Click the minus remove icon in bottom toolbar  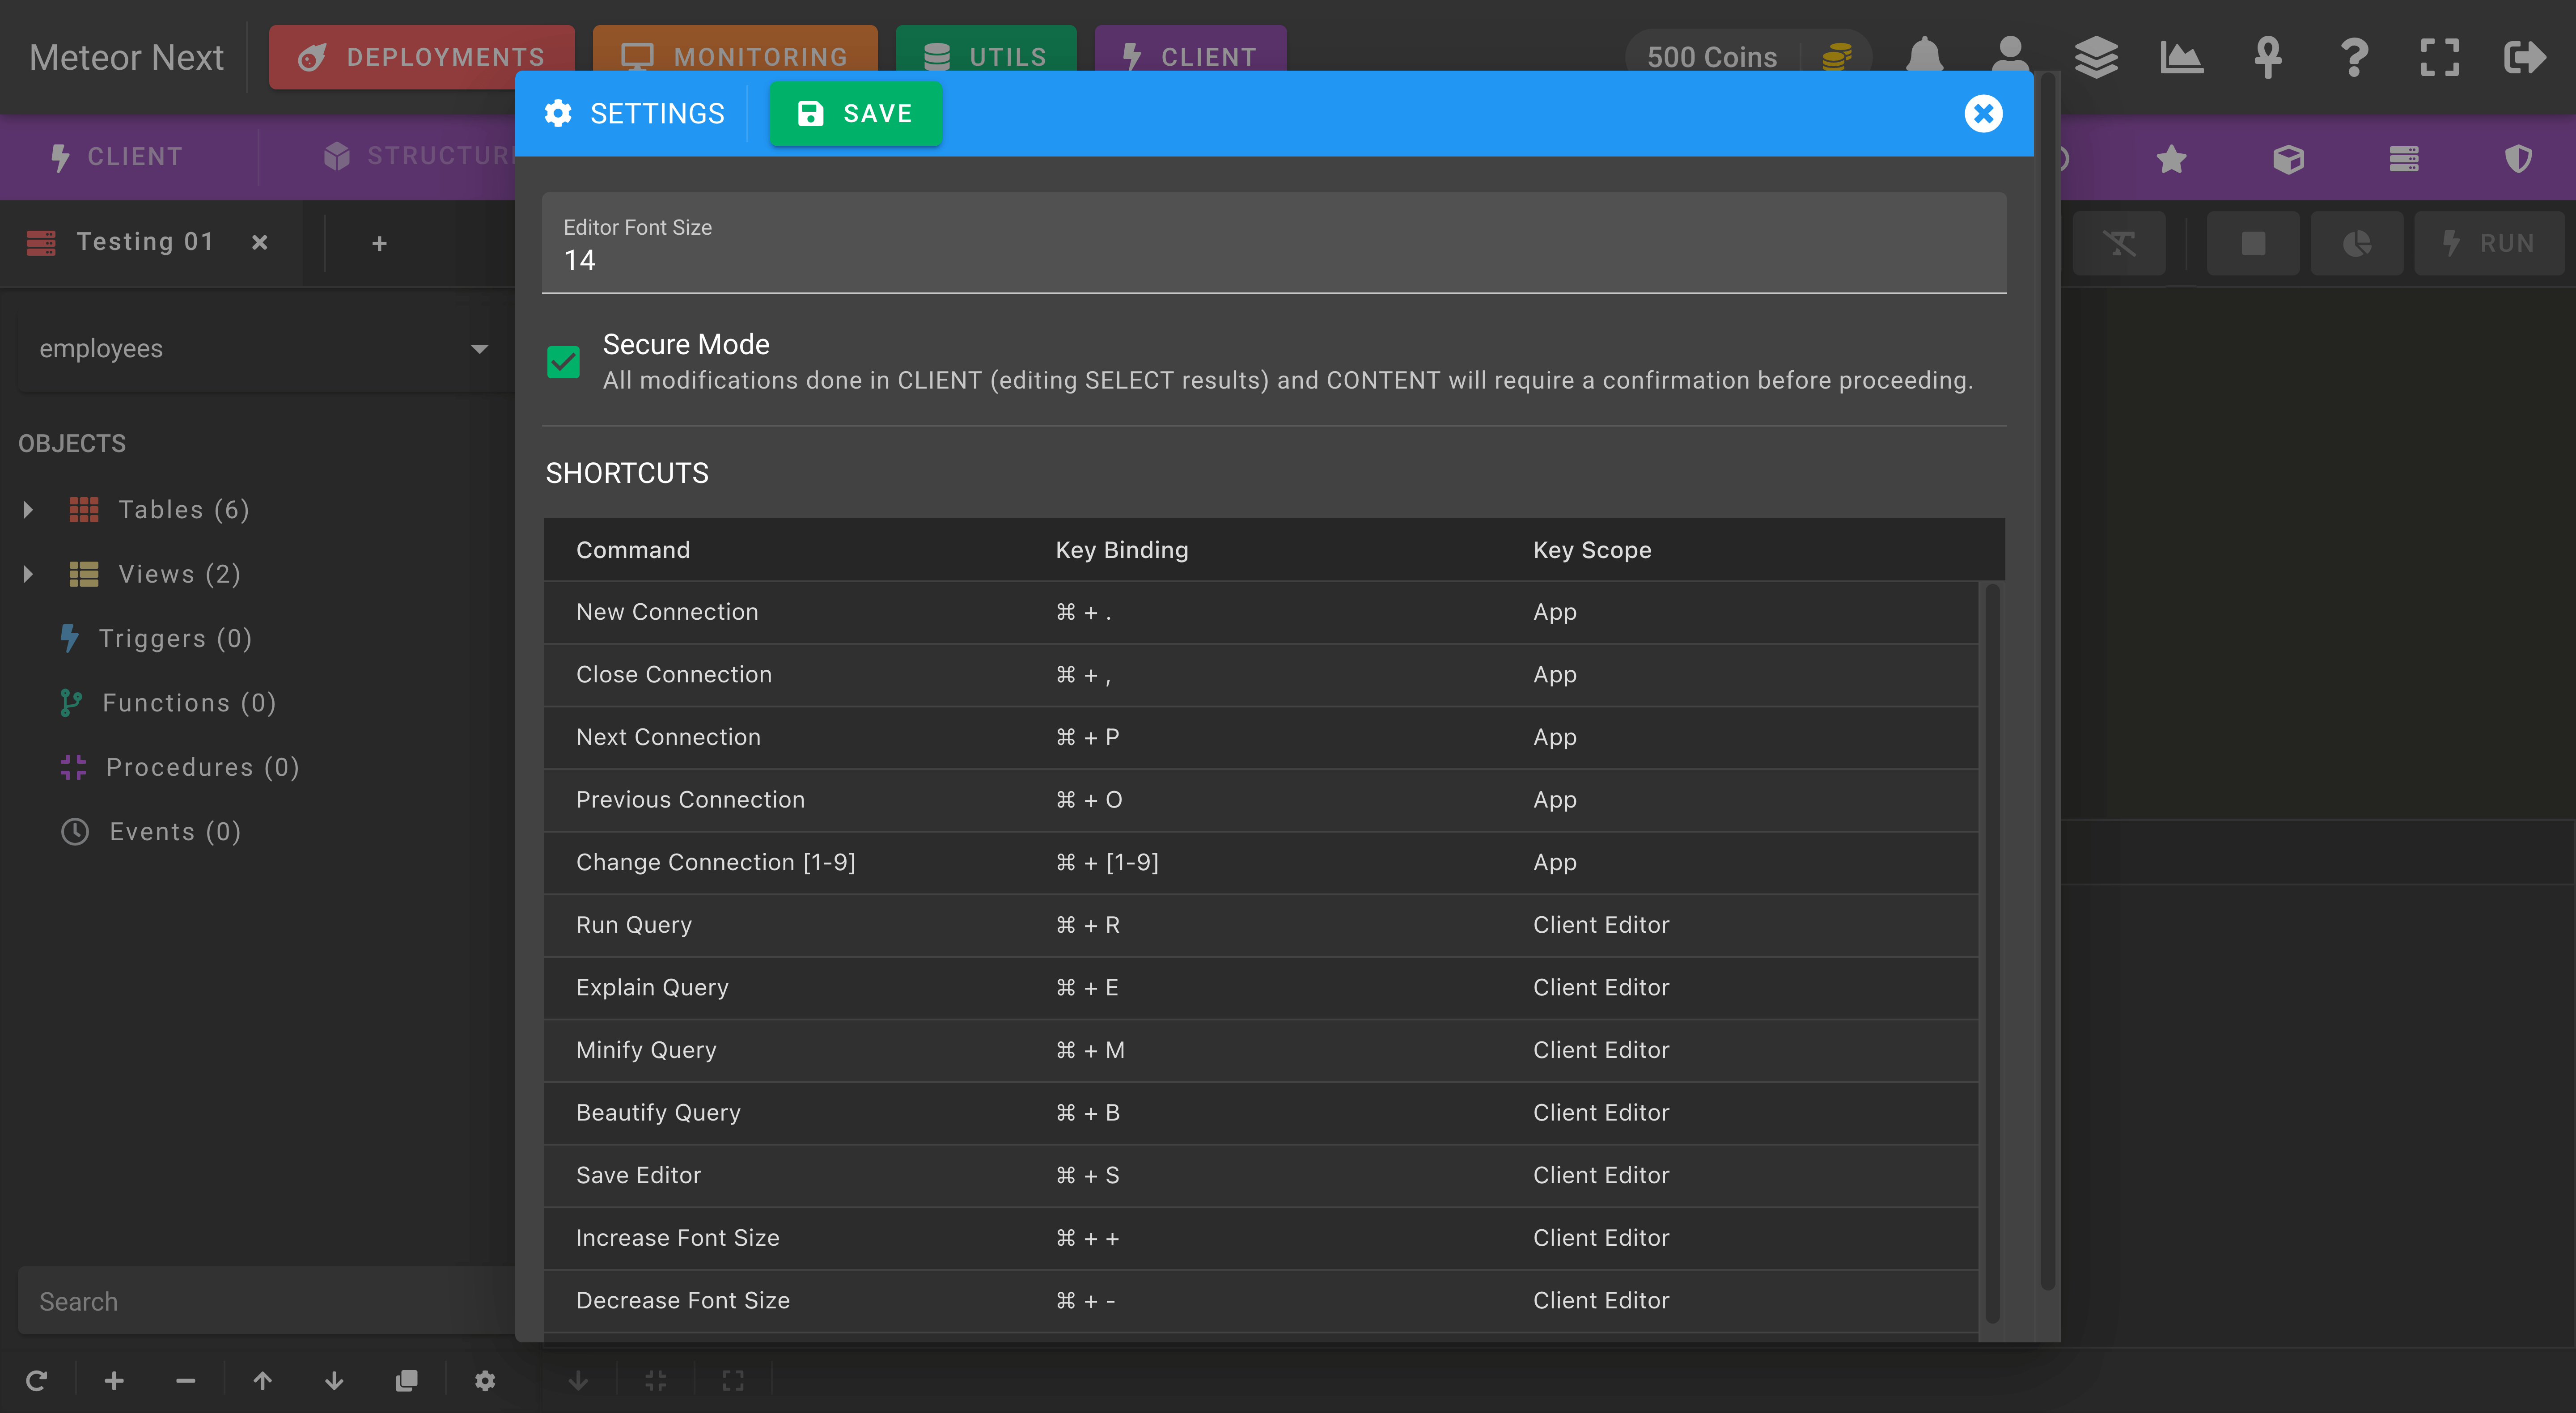[x=185, y=1380]
